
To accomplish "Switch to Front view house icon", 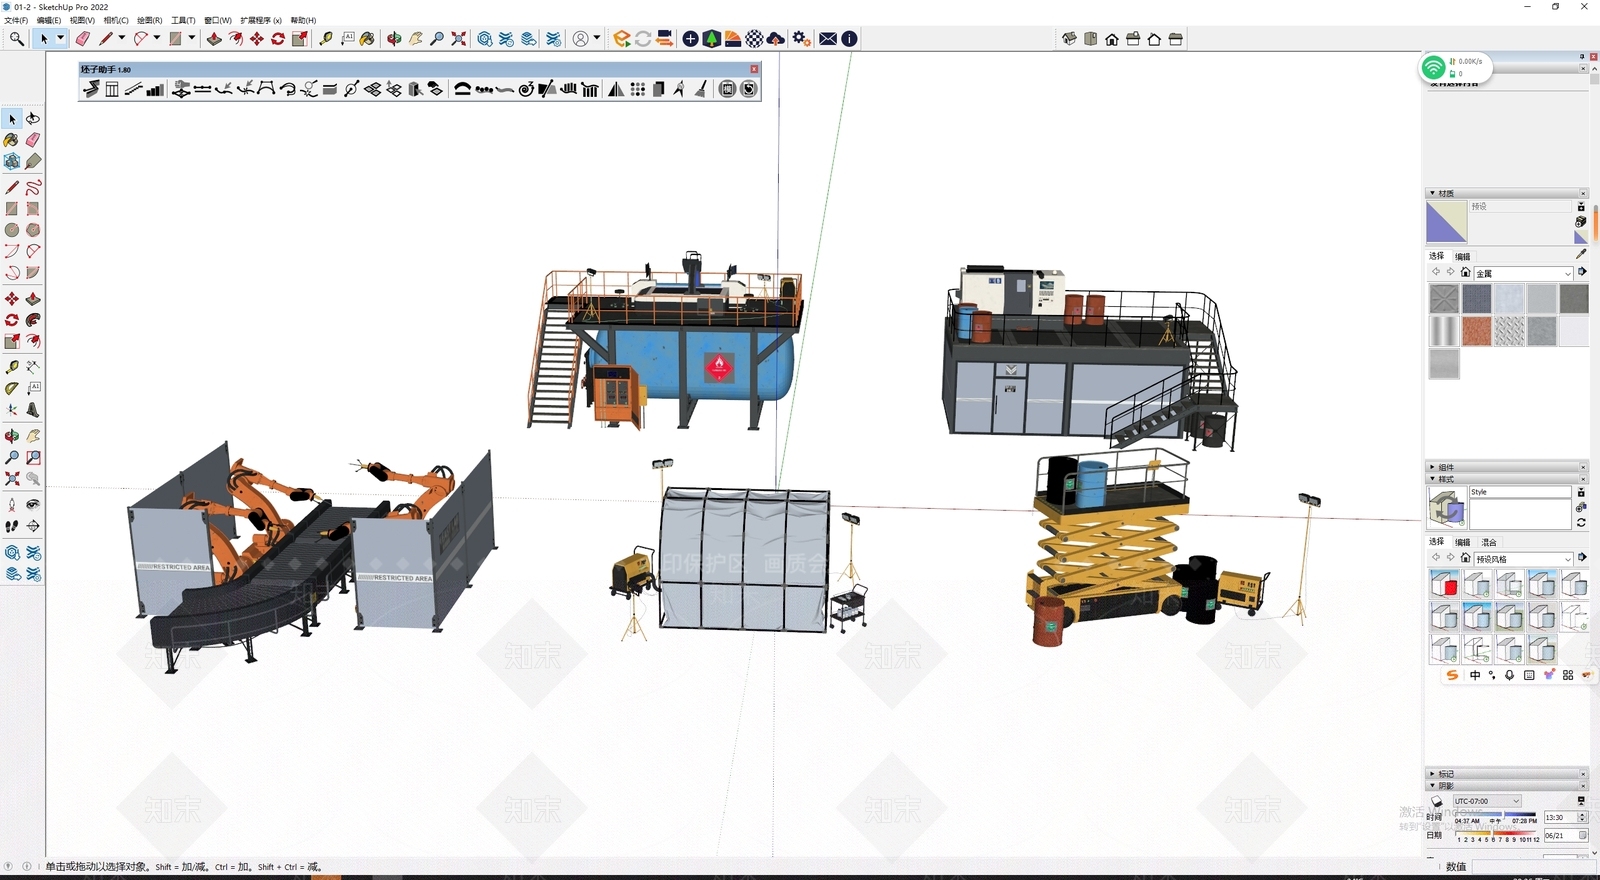I will (x=1112, y=39).
